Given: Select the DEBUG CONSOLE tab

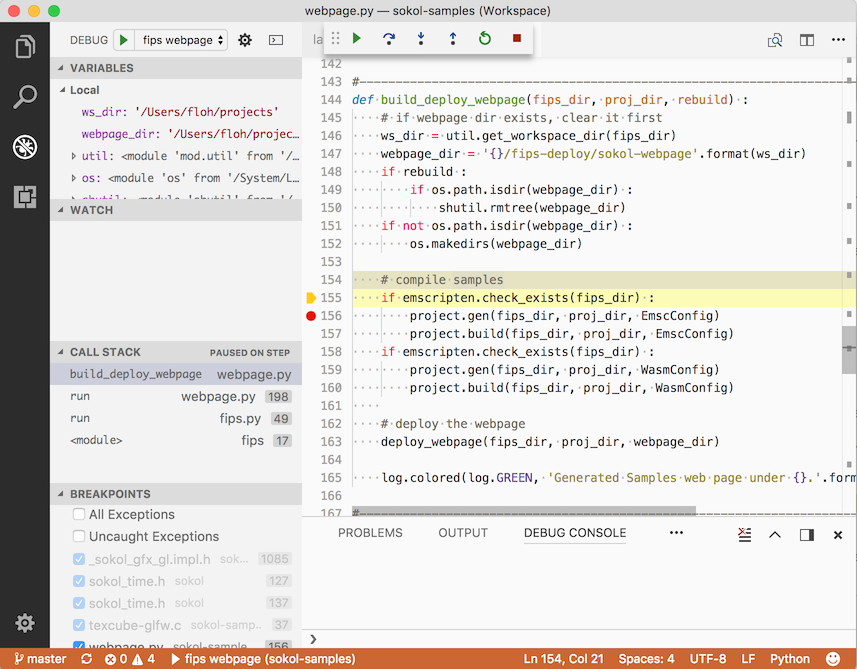Looking at the screenshot, I should click(575, 533).
